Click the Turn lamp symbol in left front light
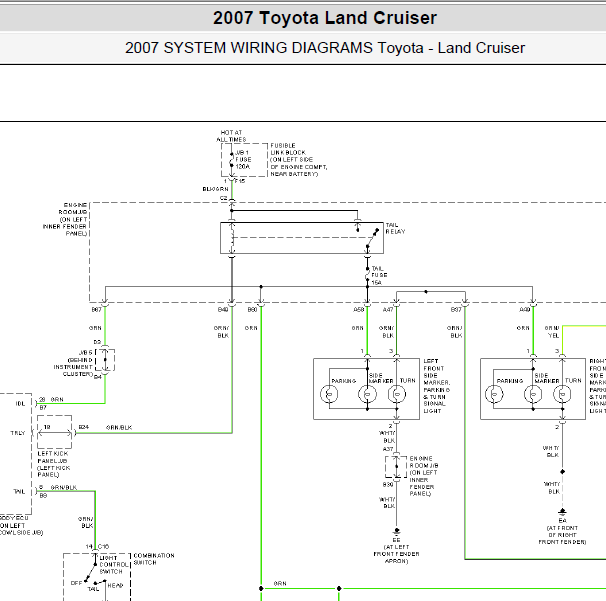Screen dimensions: 606x601 (397, 394)
